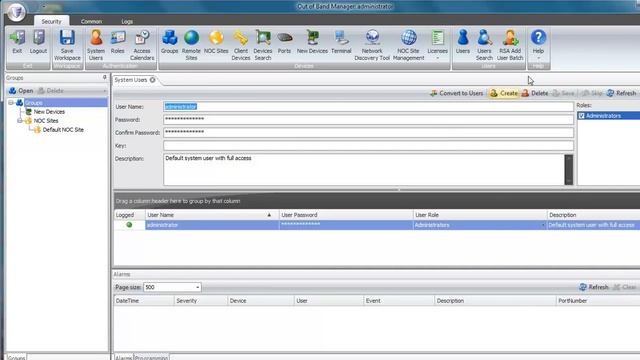The image size is (640, 360).
Task: Click Refresh in the Alarms panel
Action: (x=594, y=287)
